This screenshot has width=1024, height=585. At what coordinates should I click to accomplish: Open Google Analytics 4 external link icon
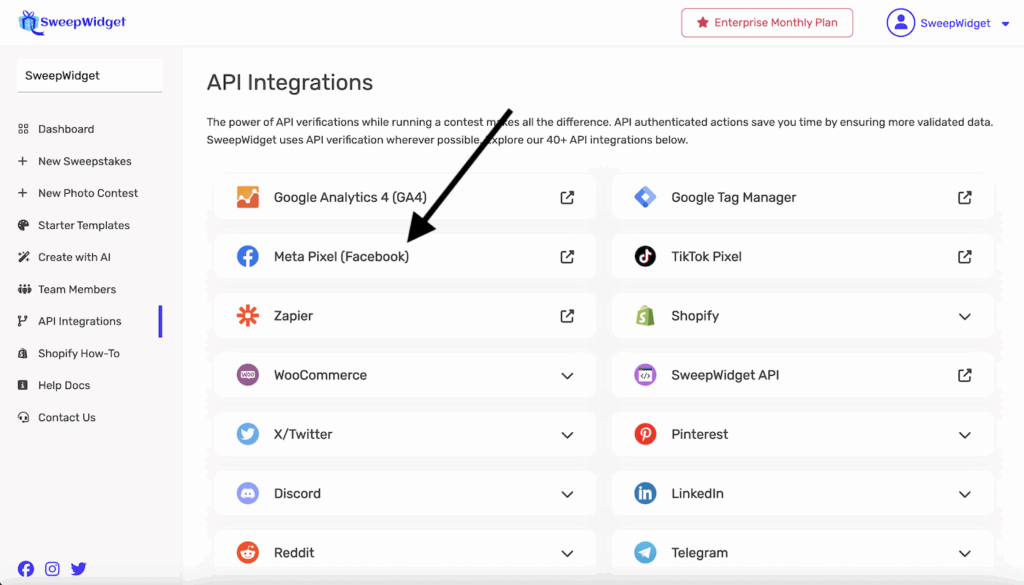coord(567,198)
